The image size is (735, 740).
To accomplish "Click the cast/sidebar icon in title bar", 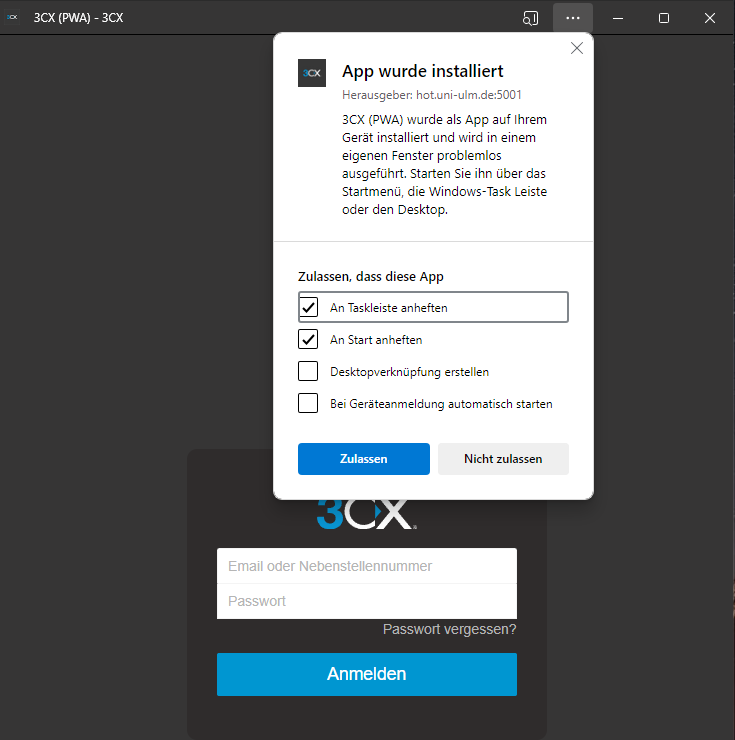I will pyautogui.click(x=531, y=18).
